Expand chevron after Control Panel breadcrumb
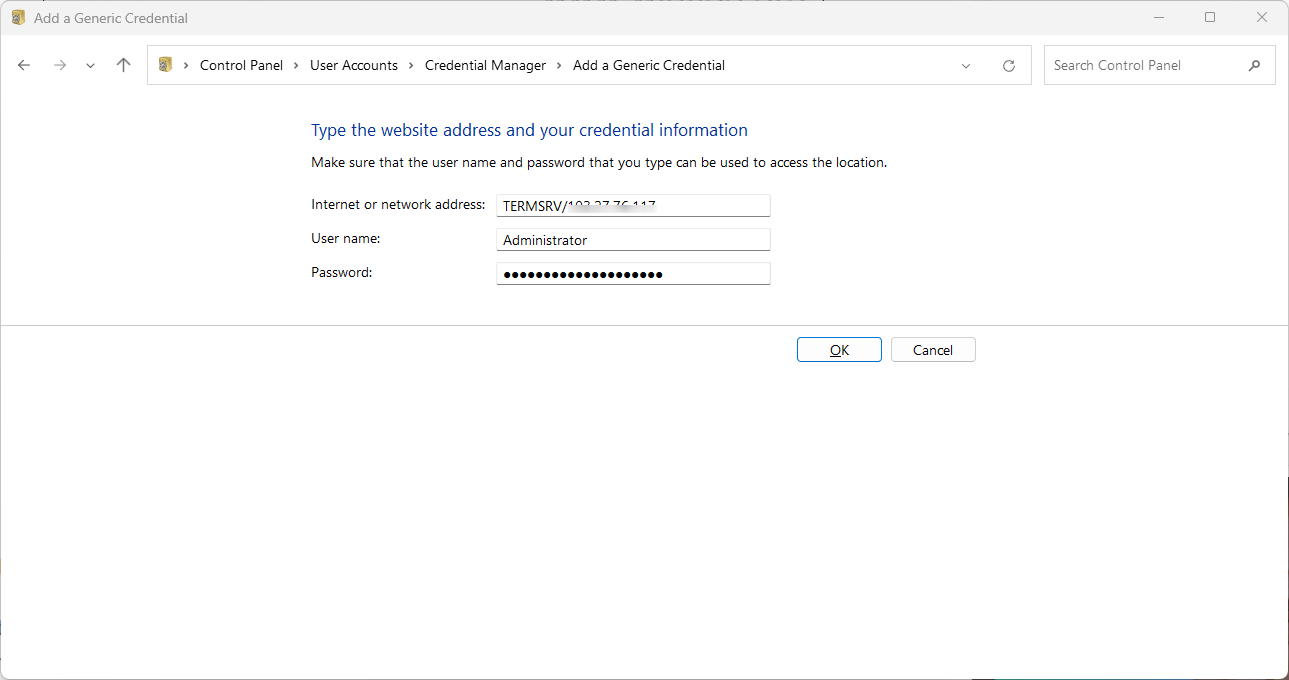 click(297, 65)
